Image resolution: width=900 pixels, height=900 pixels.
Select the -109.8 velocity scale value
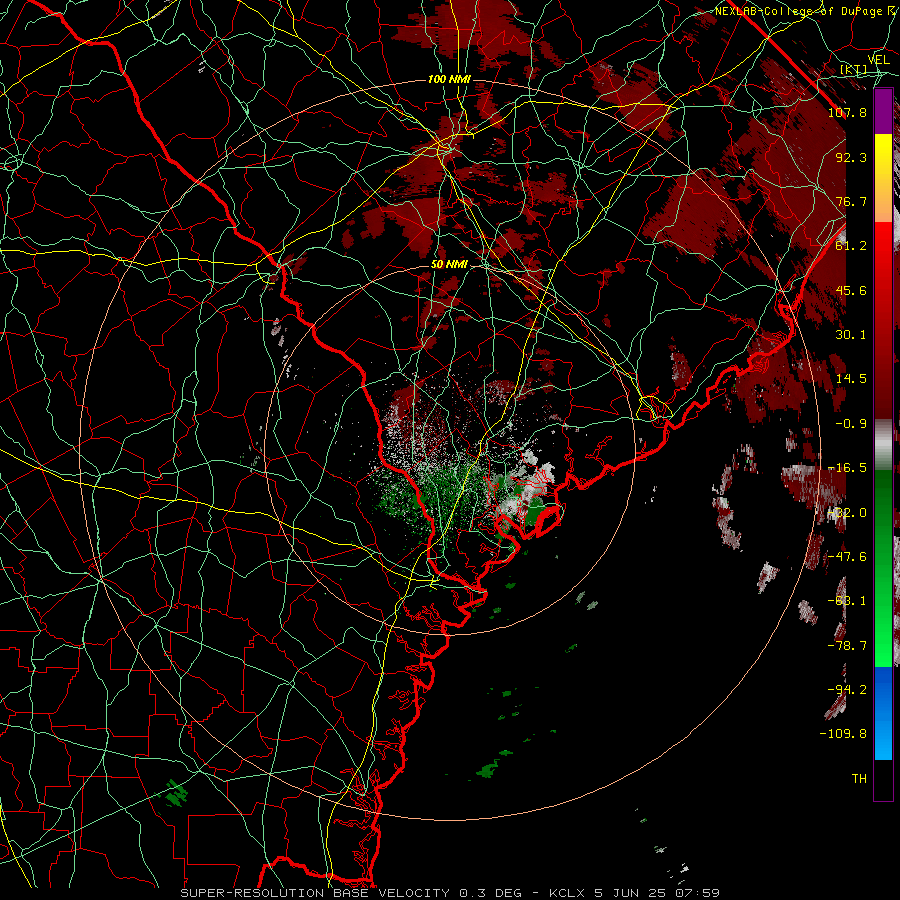coord(844,734)
